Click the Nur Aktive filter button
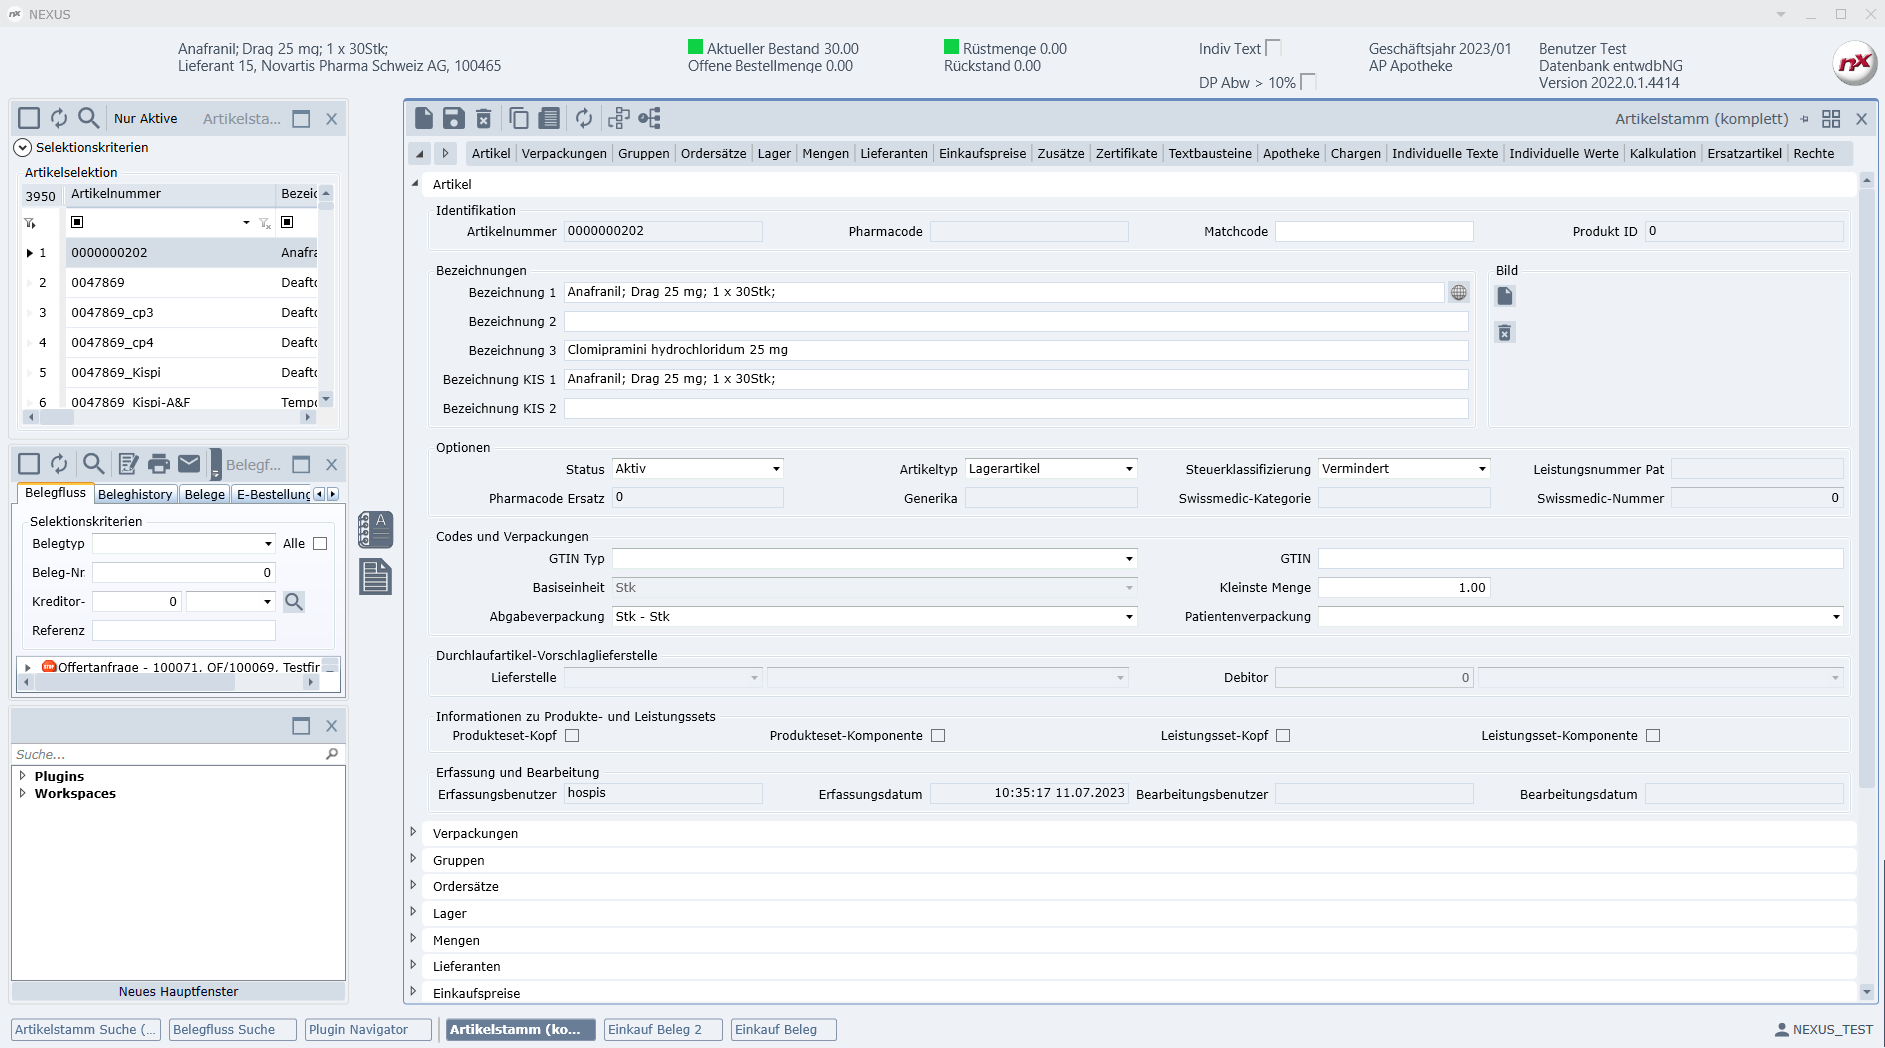 [x=145, y=118]
